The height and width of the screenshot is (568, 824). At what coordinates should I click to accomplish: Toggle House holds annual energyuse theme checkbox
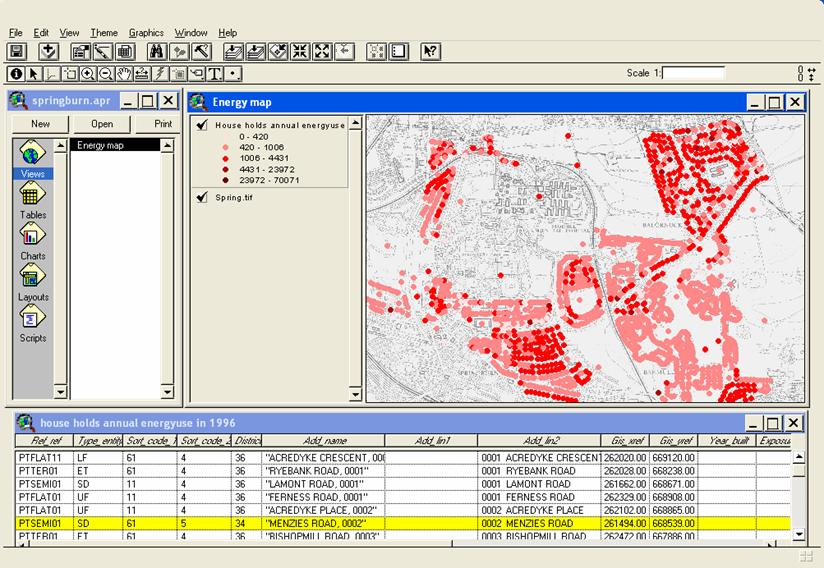click(202, 125)
